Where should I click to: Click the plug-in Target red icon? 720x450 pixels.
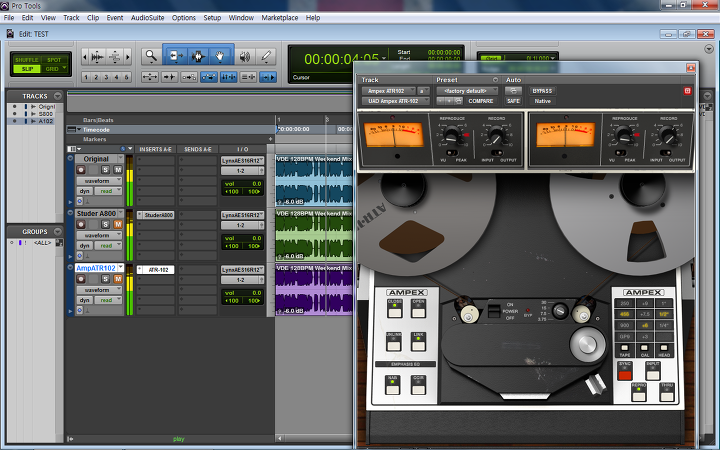click(x=687, y=91)
